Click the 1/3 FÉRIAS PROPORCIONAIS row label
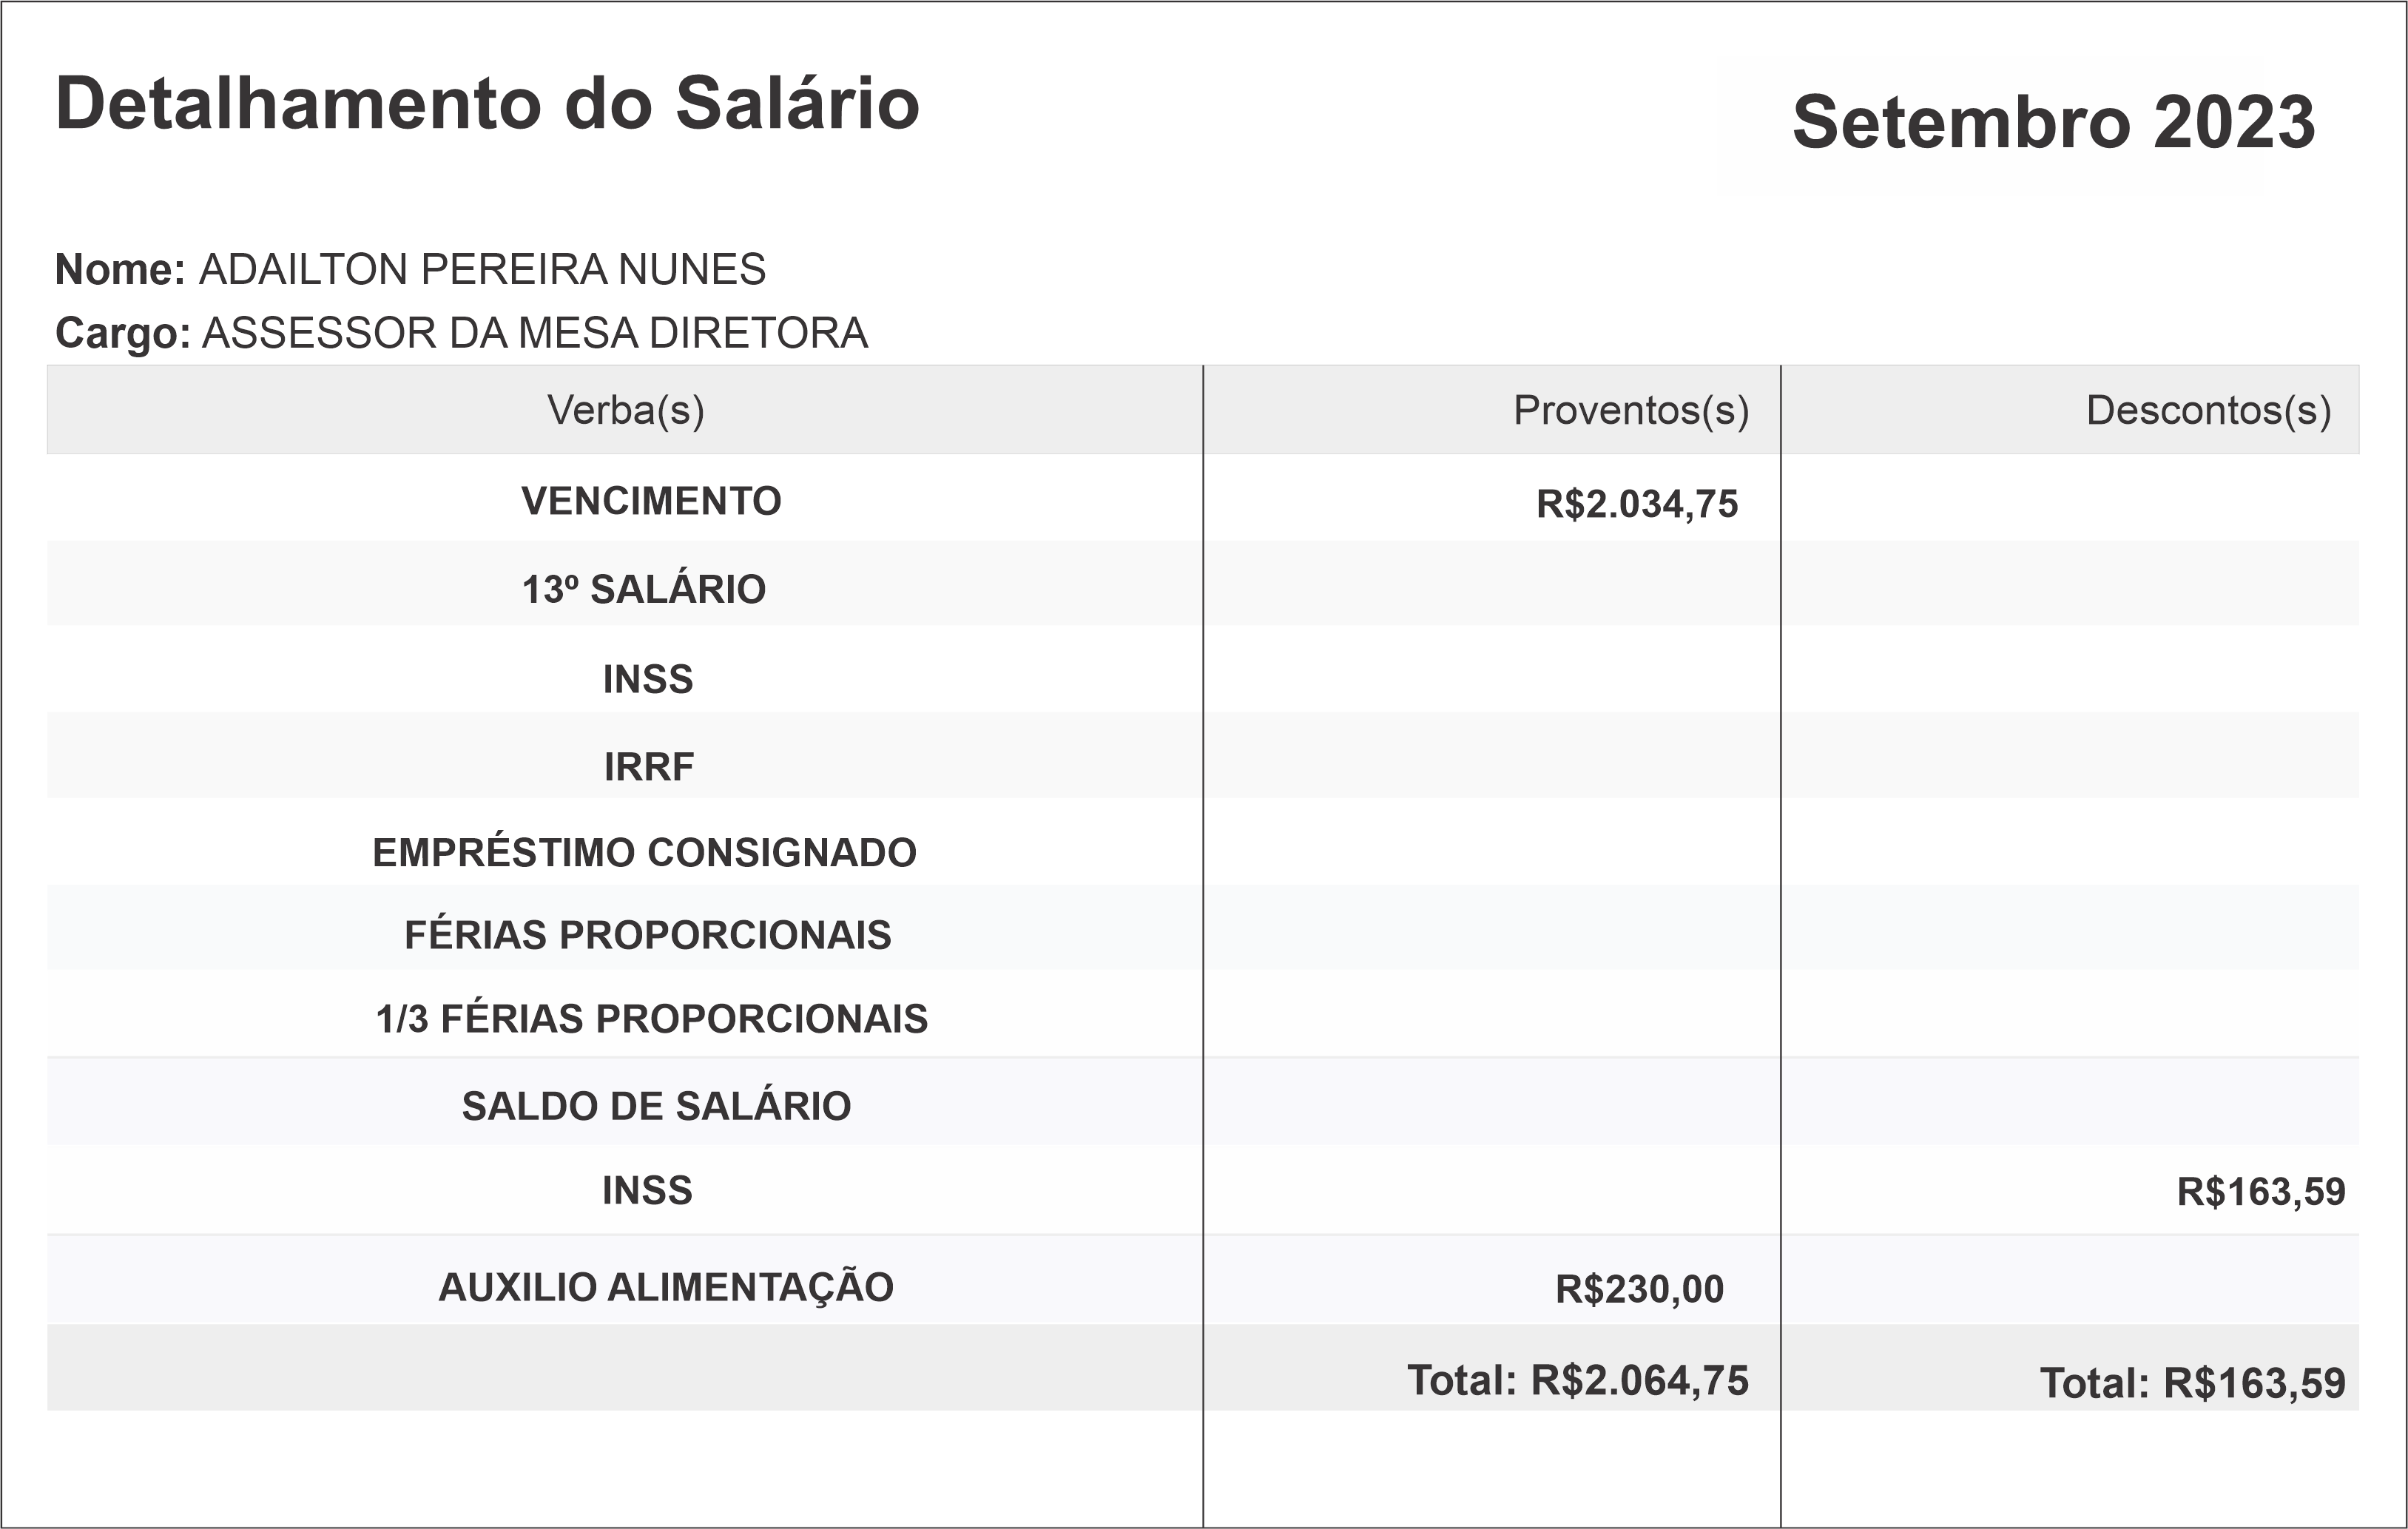 click(x=652, y=1019)
